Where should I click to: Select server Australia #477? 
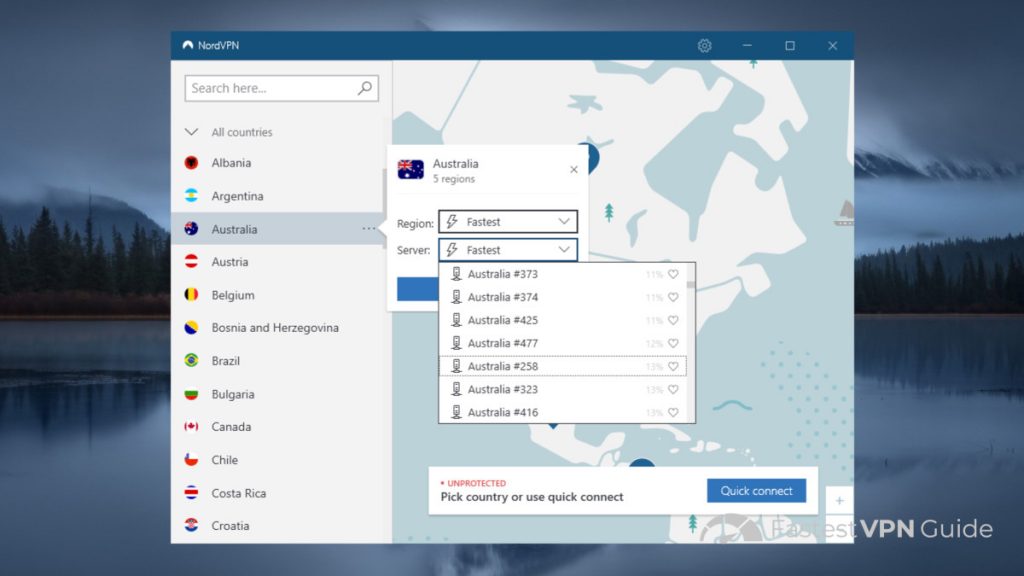(563, 343)
